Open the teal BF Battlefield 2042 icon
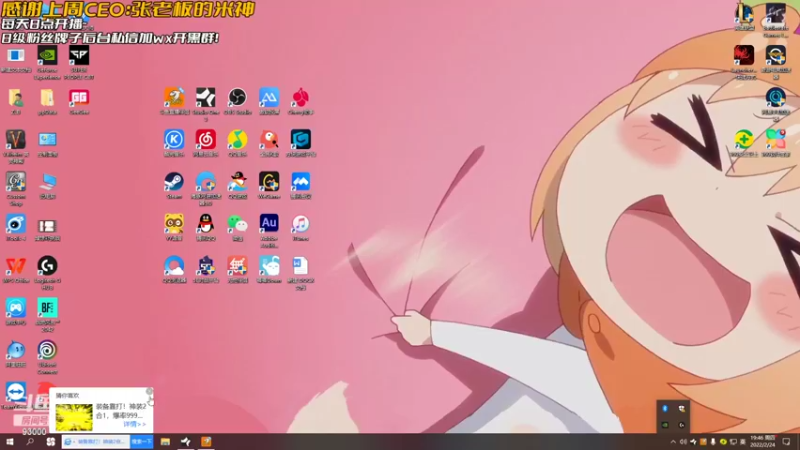The image size is (800, 450). (47, 308)
